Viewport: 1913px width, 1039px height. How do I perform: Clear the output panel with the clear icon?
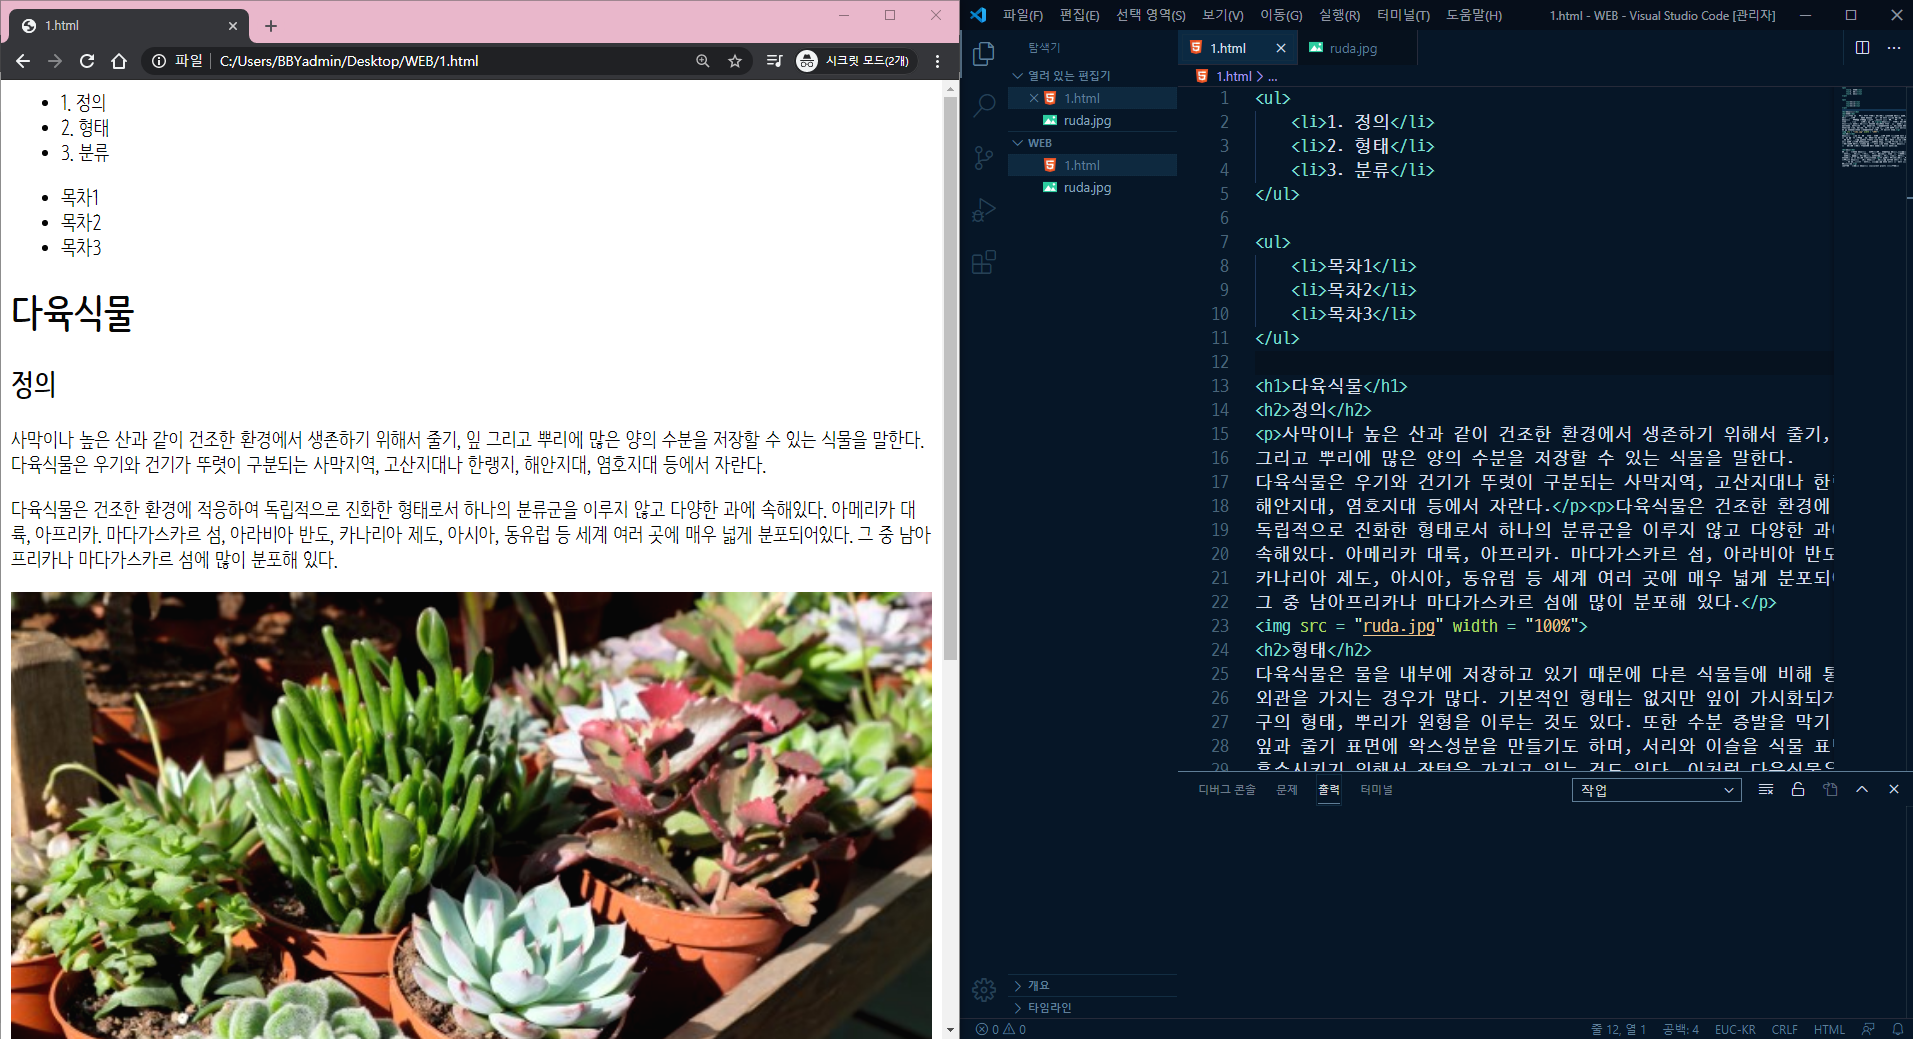point(1766,790)
